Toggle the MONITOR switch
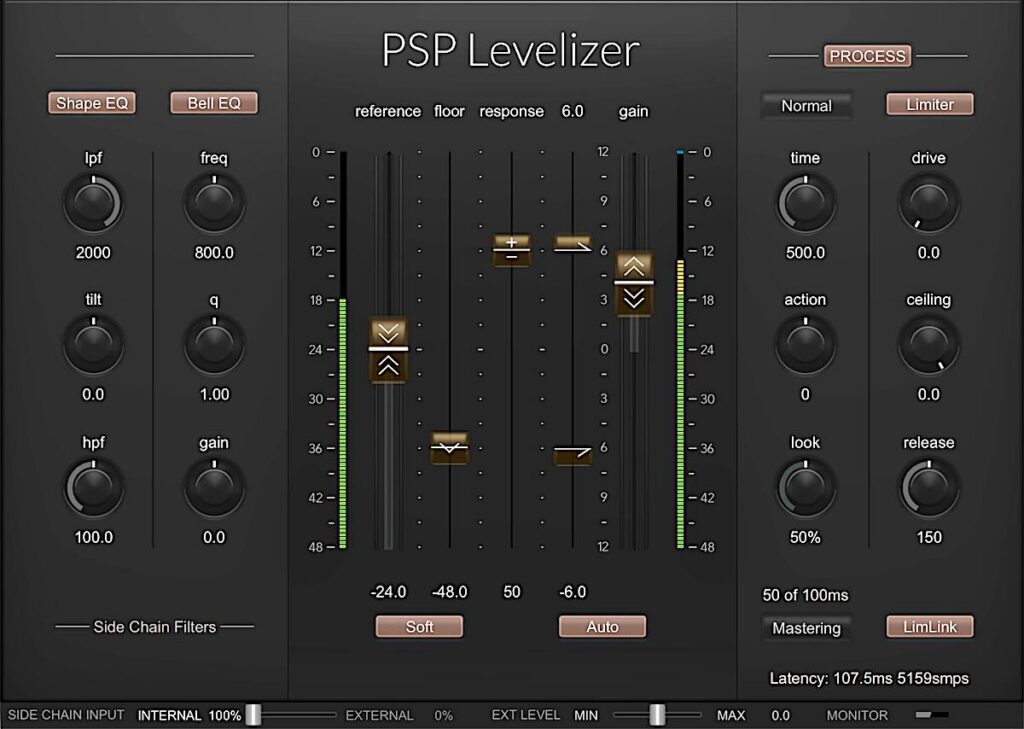 click(x=932, y=715)
